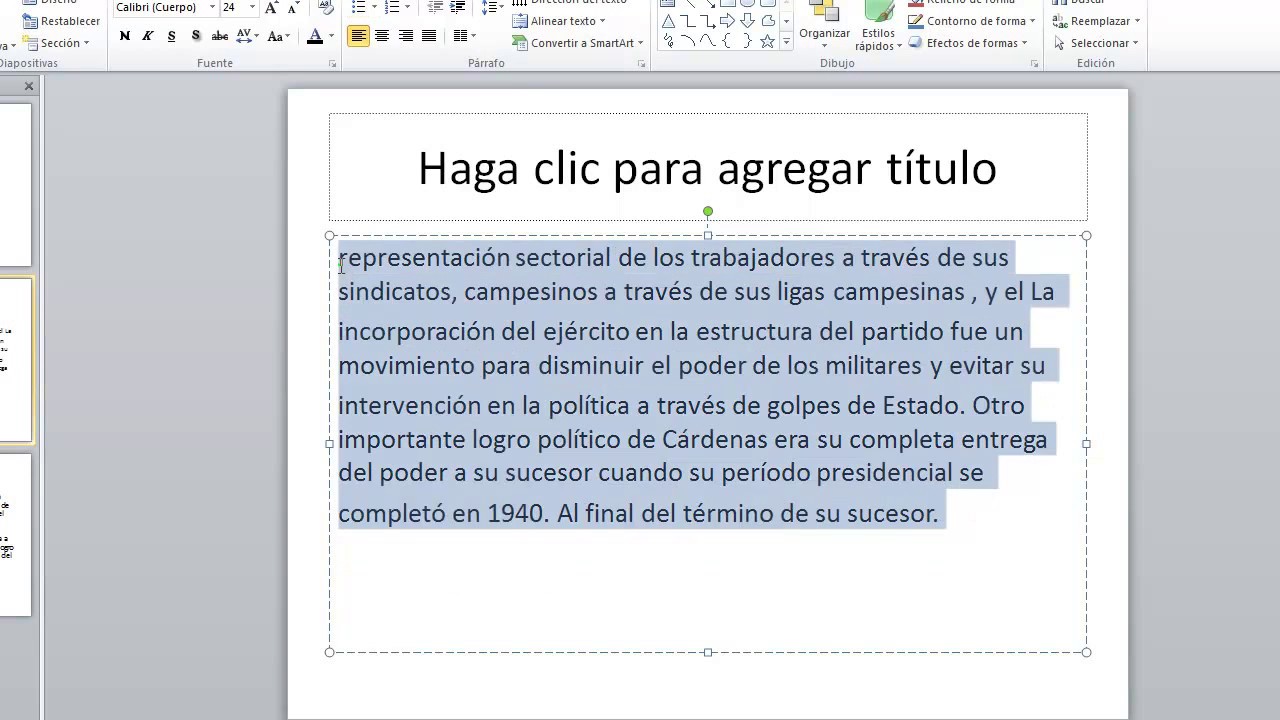Increase font size with large A icon
1280x720 pixels.
(271, 7)
